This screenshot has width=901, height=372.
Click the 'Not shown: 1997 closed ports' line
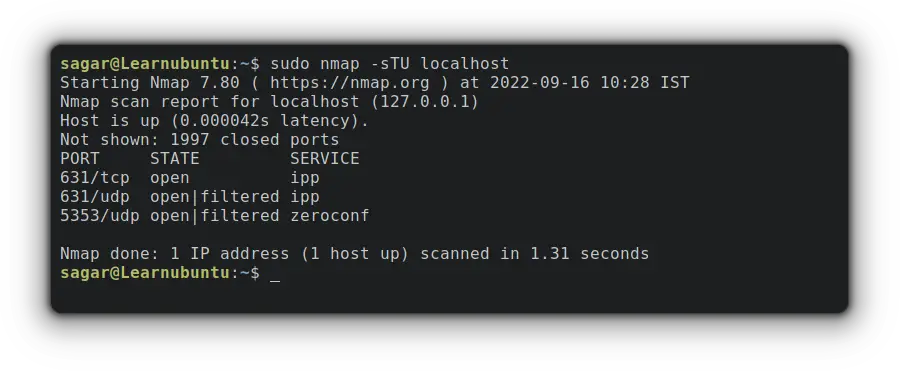(199, 140)
